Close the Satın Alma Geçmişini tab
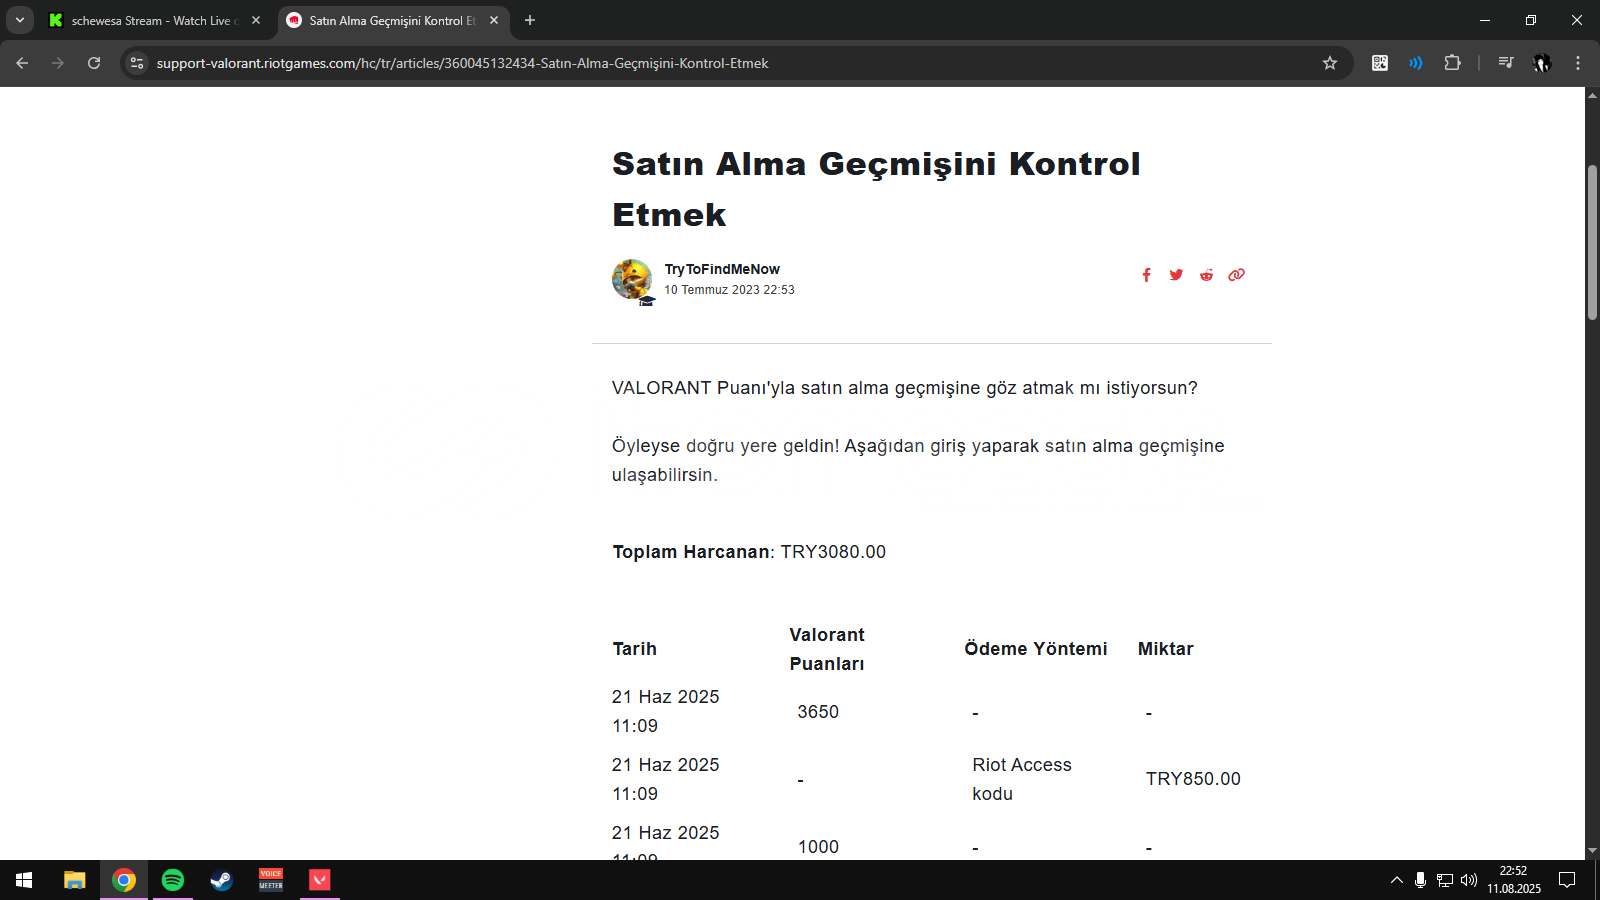This screenshot has width=1600, height=900. pos(494,20)
